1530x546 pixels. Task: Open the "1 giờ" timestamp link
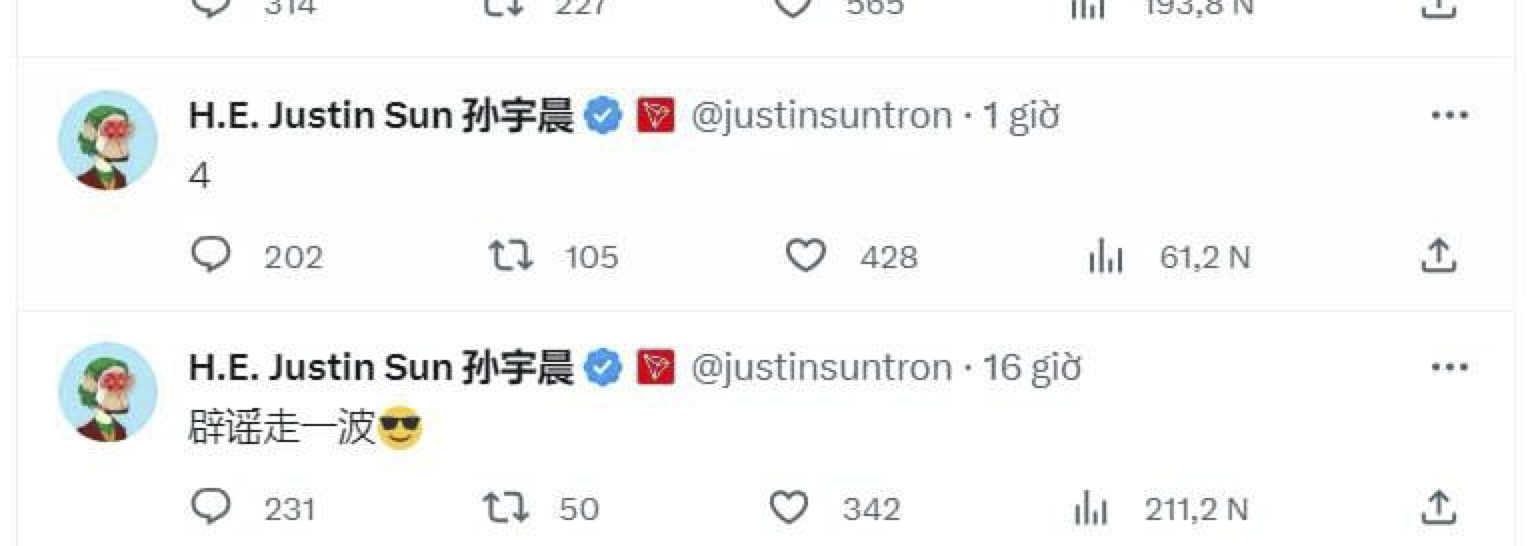[x=1021, y=116]
